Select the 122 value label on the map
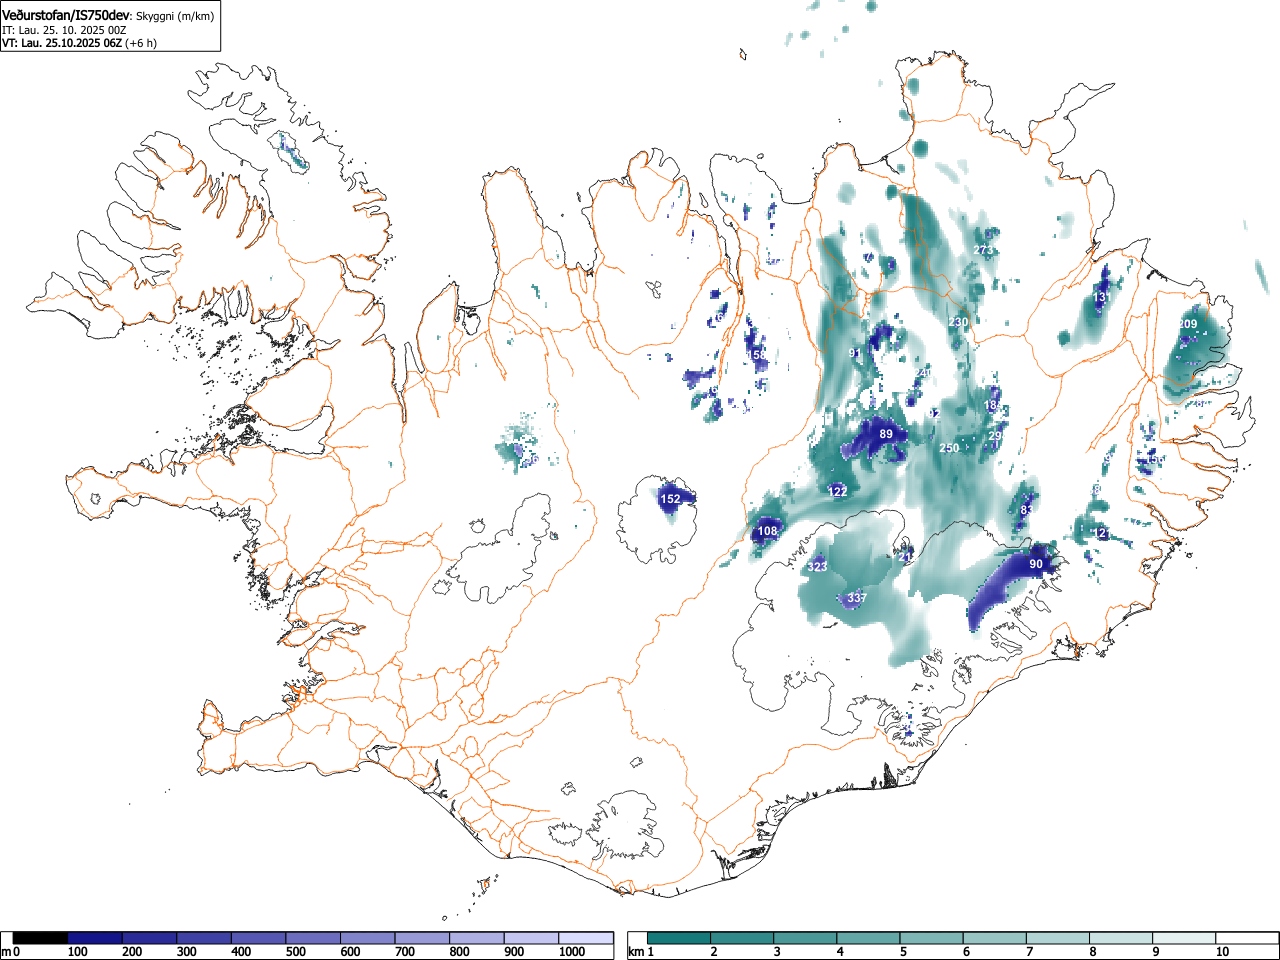 [838, 491]
